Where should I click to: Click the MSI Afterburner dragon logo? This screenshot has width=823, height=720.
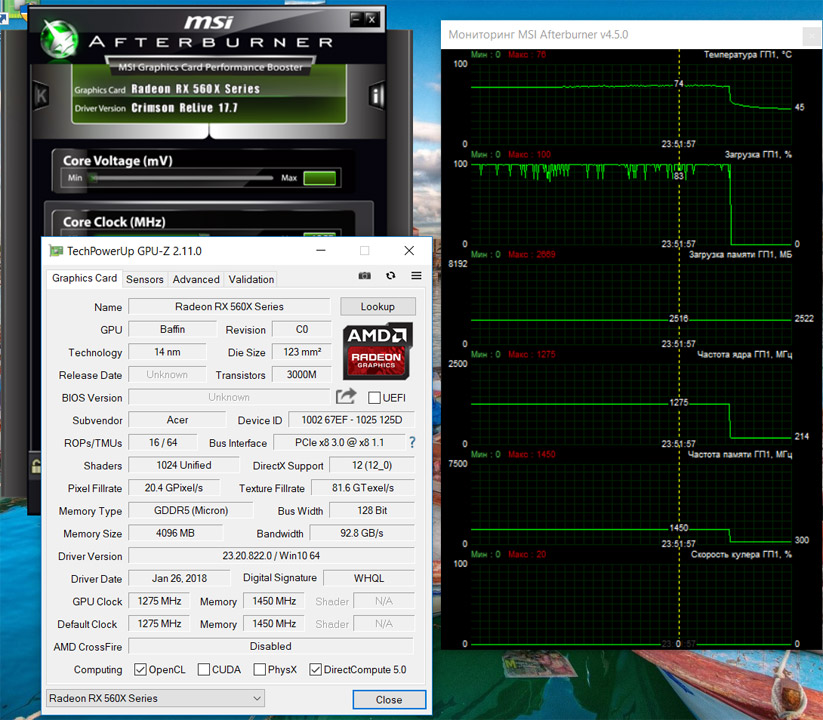click(59, 39)
